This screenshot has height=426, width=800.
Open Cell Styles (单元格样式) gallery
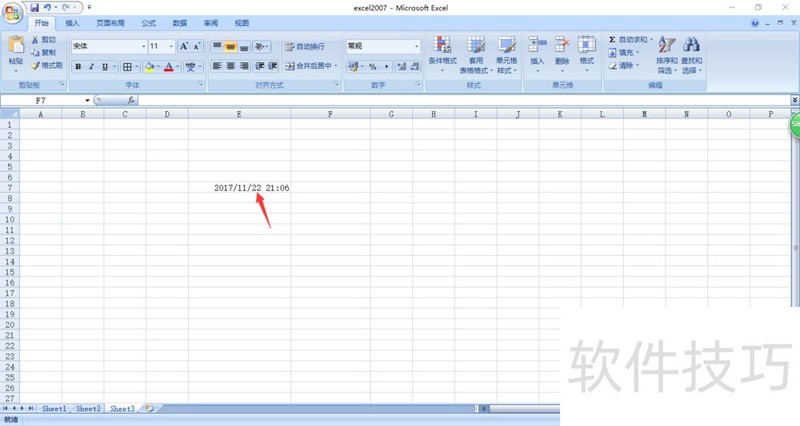click(x=507, y=55)
